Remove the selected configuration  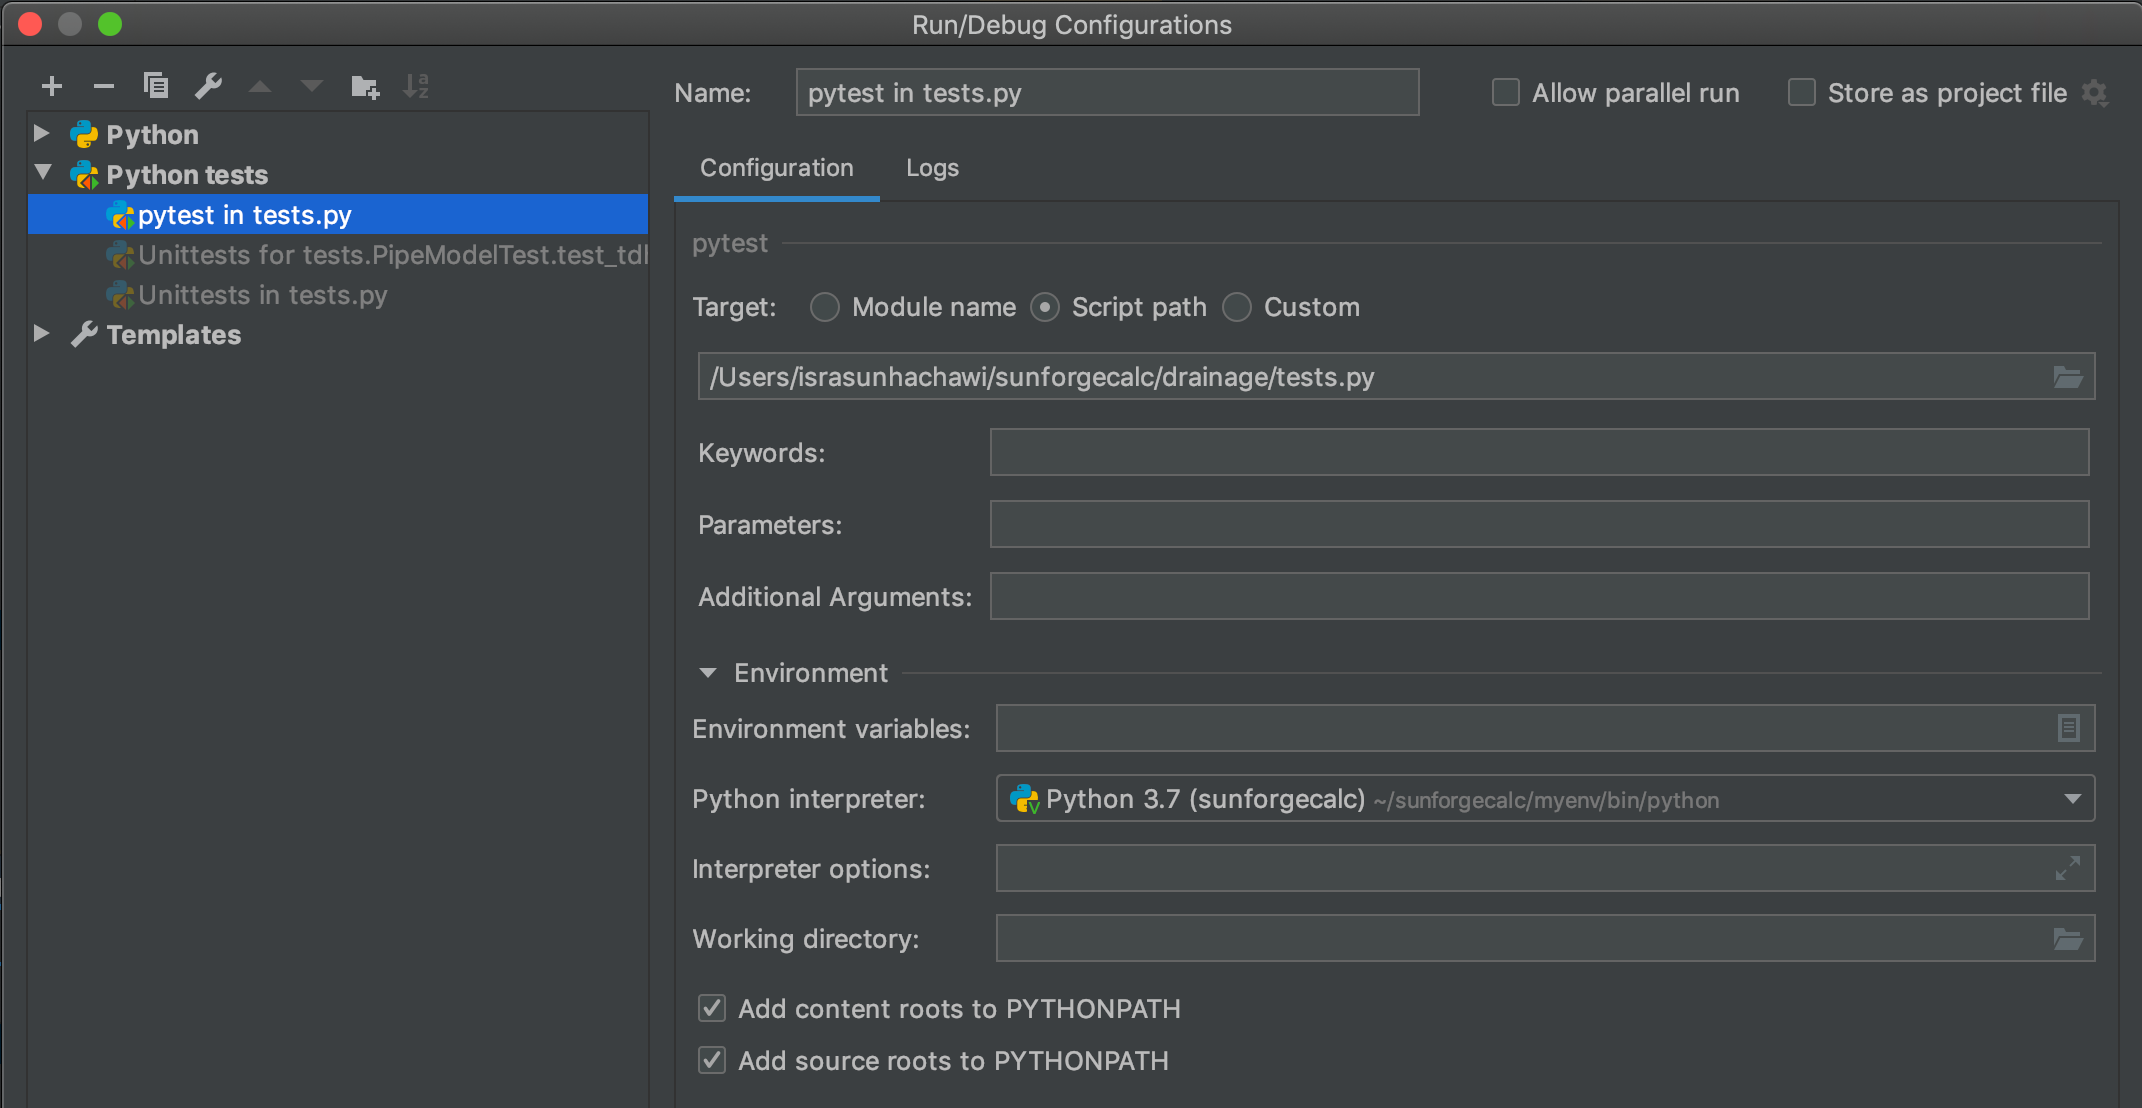pos(104,86)
